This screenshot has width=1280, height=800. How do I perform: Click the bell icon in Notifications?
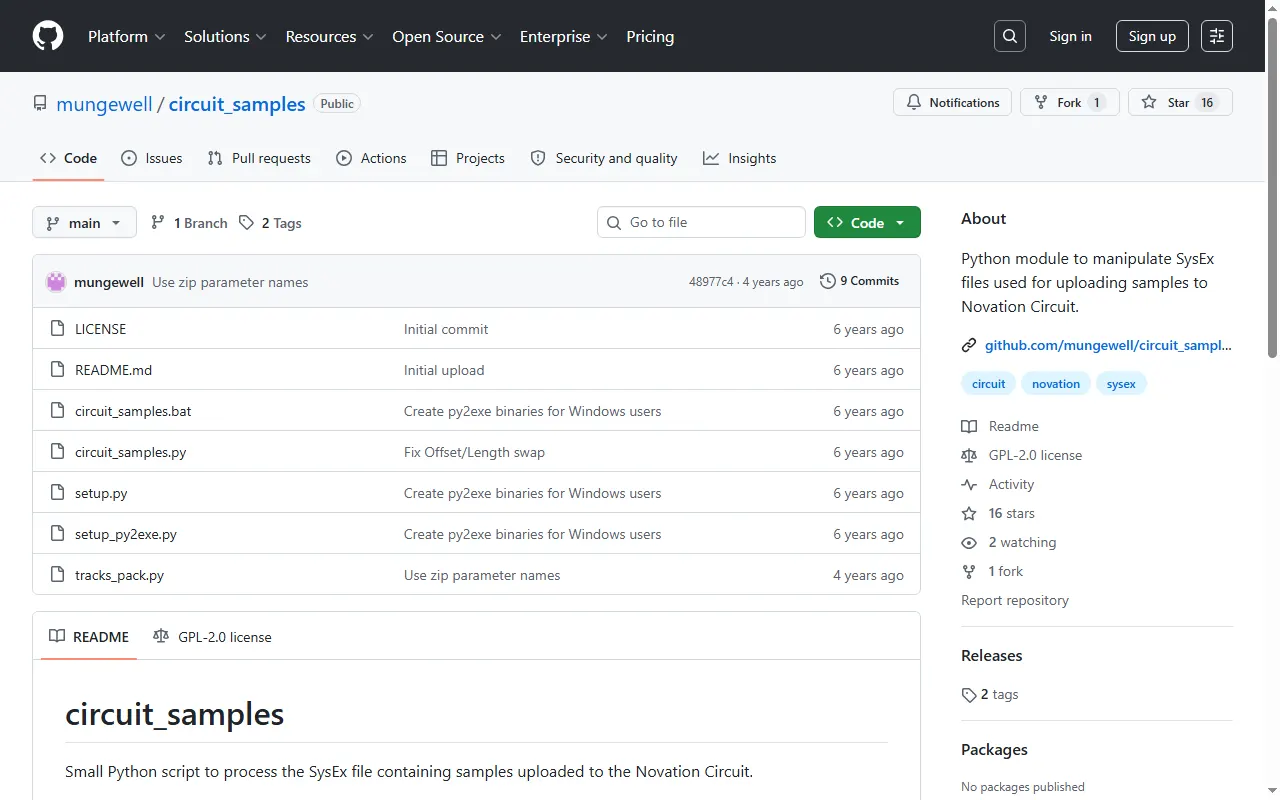(914, 102)
